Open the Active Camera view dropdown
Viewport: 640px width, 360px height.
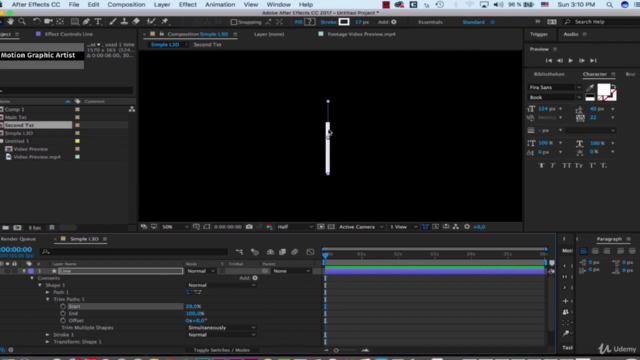361,227
